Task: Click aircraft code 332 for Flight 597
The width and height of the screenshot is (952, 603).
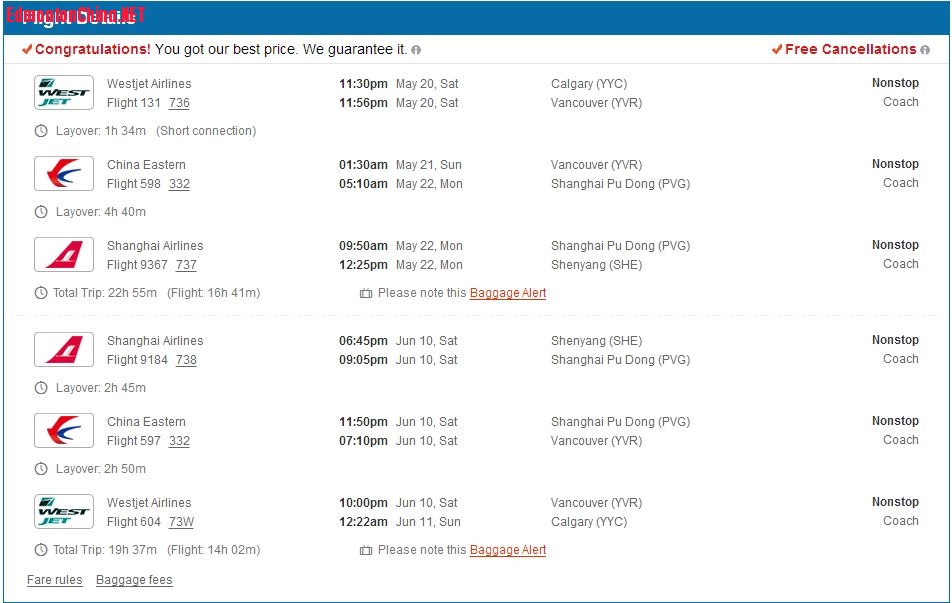Action: (x=179, y=441)
